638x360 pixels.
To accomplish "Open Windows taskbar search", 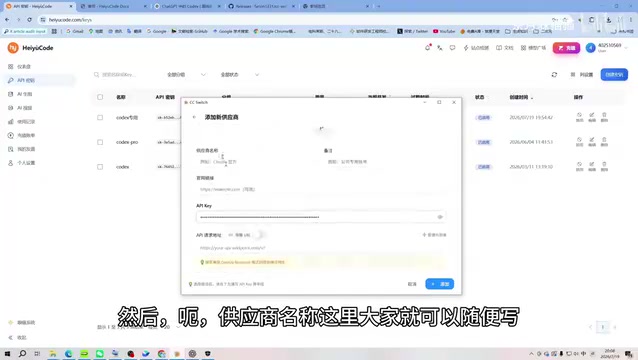I will coord(22,353).
